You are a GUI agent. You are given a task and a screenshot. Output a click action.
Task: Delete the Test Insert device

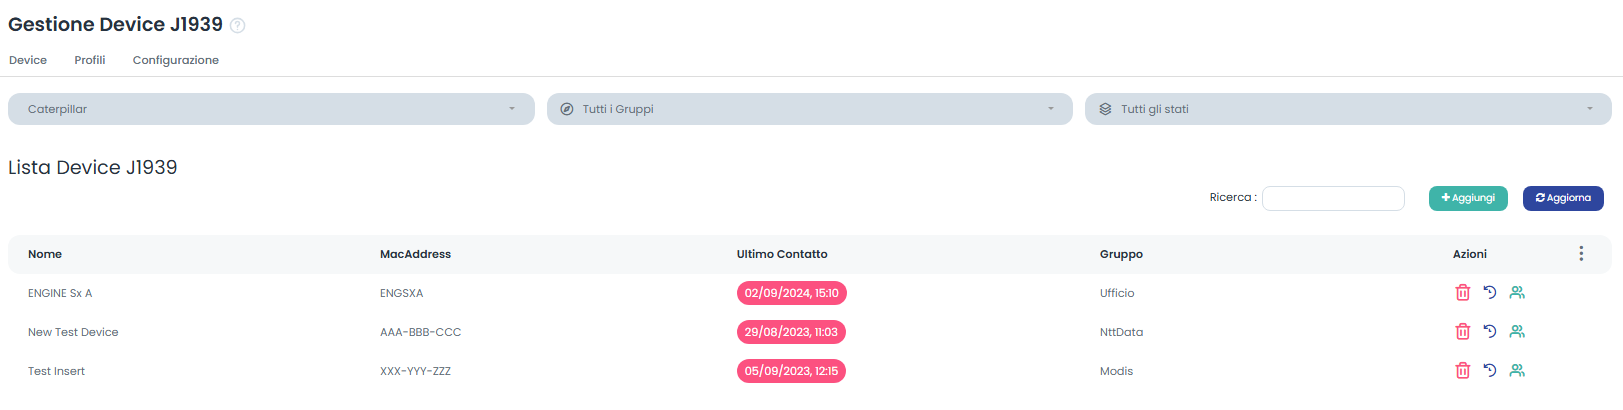[1462, 371]
